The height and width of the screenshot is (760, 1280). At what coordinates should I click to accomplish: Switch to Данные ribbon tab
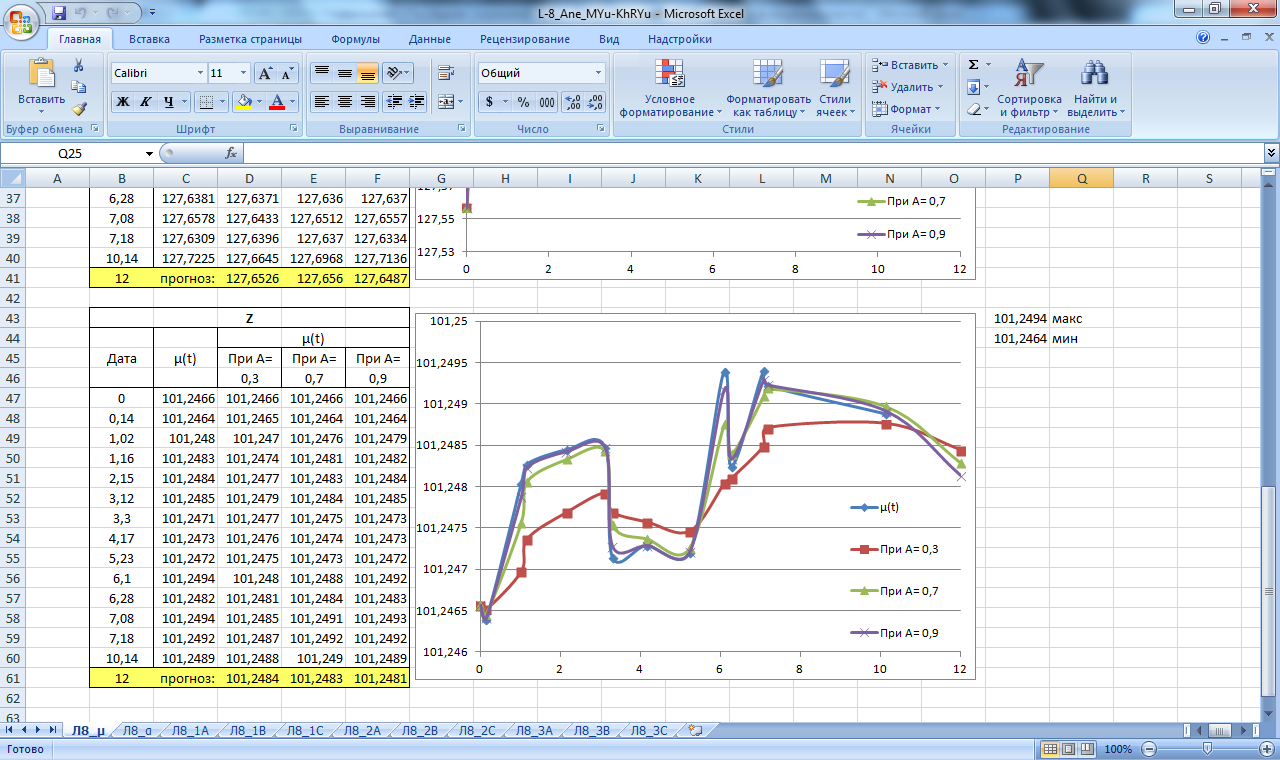point(429,39)
